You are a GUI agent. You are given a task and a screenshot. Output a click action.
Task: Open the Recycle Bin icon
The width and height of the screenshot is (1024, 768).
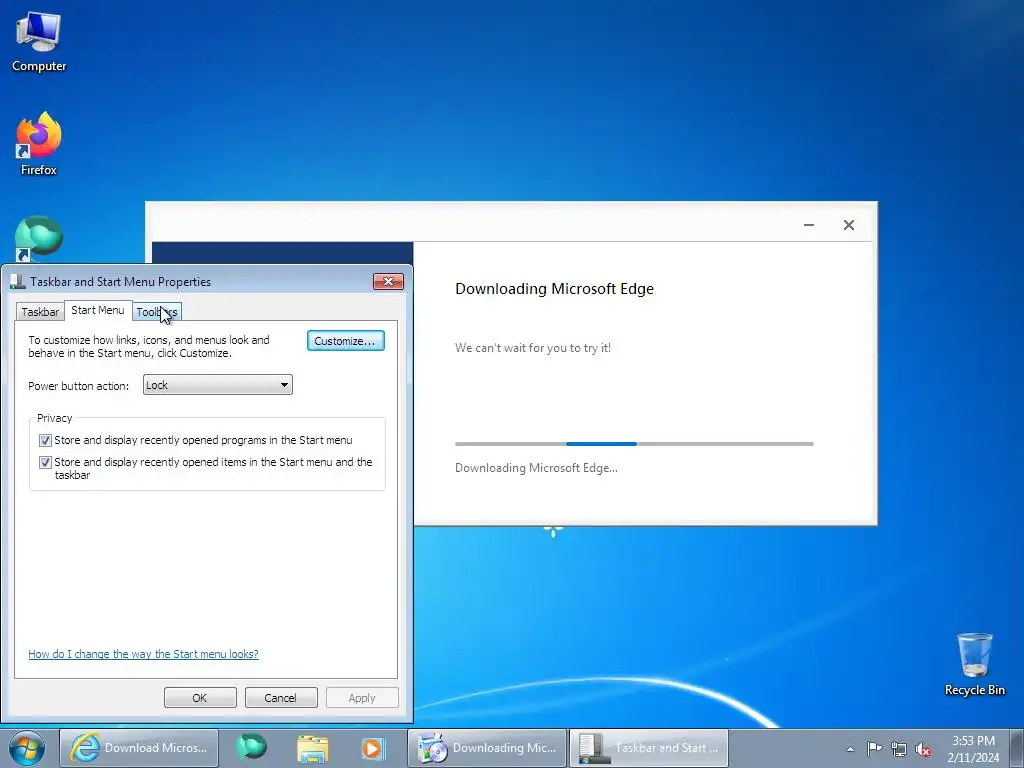tap(974, 664)
